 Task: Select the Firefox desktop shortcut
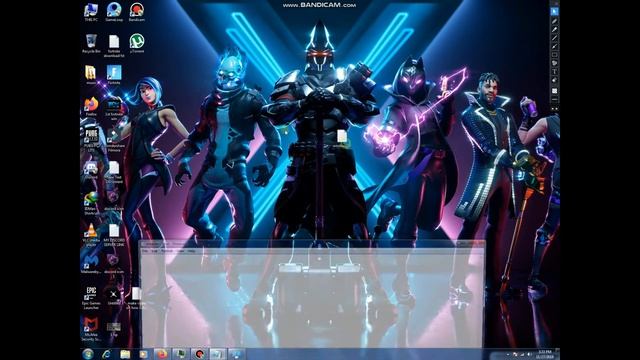91,107
